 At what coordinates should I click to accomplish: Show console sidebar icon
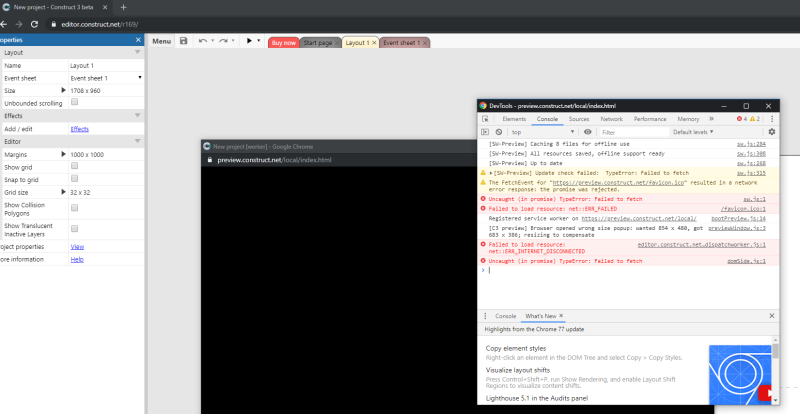click(485, 132)
